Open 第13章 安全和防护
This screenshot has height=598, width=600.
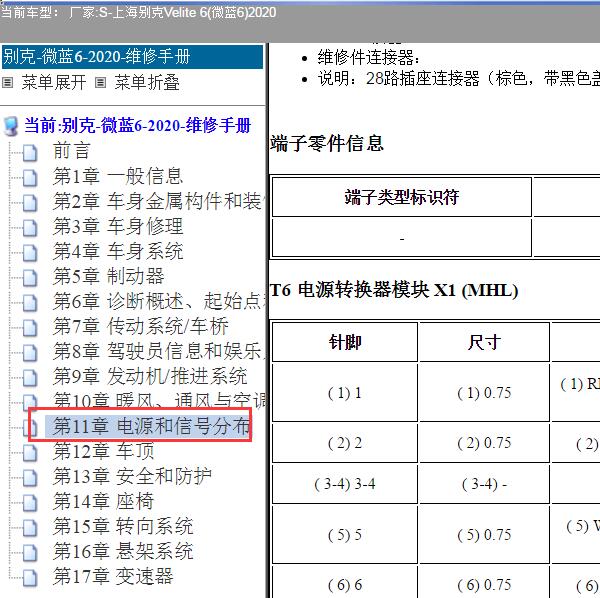click(x=132, y=476)
